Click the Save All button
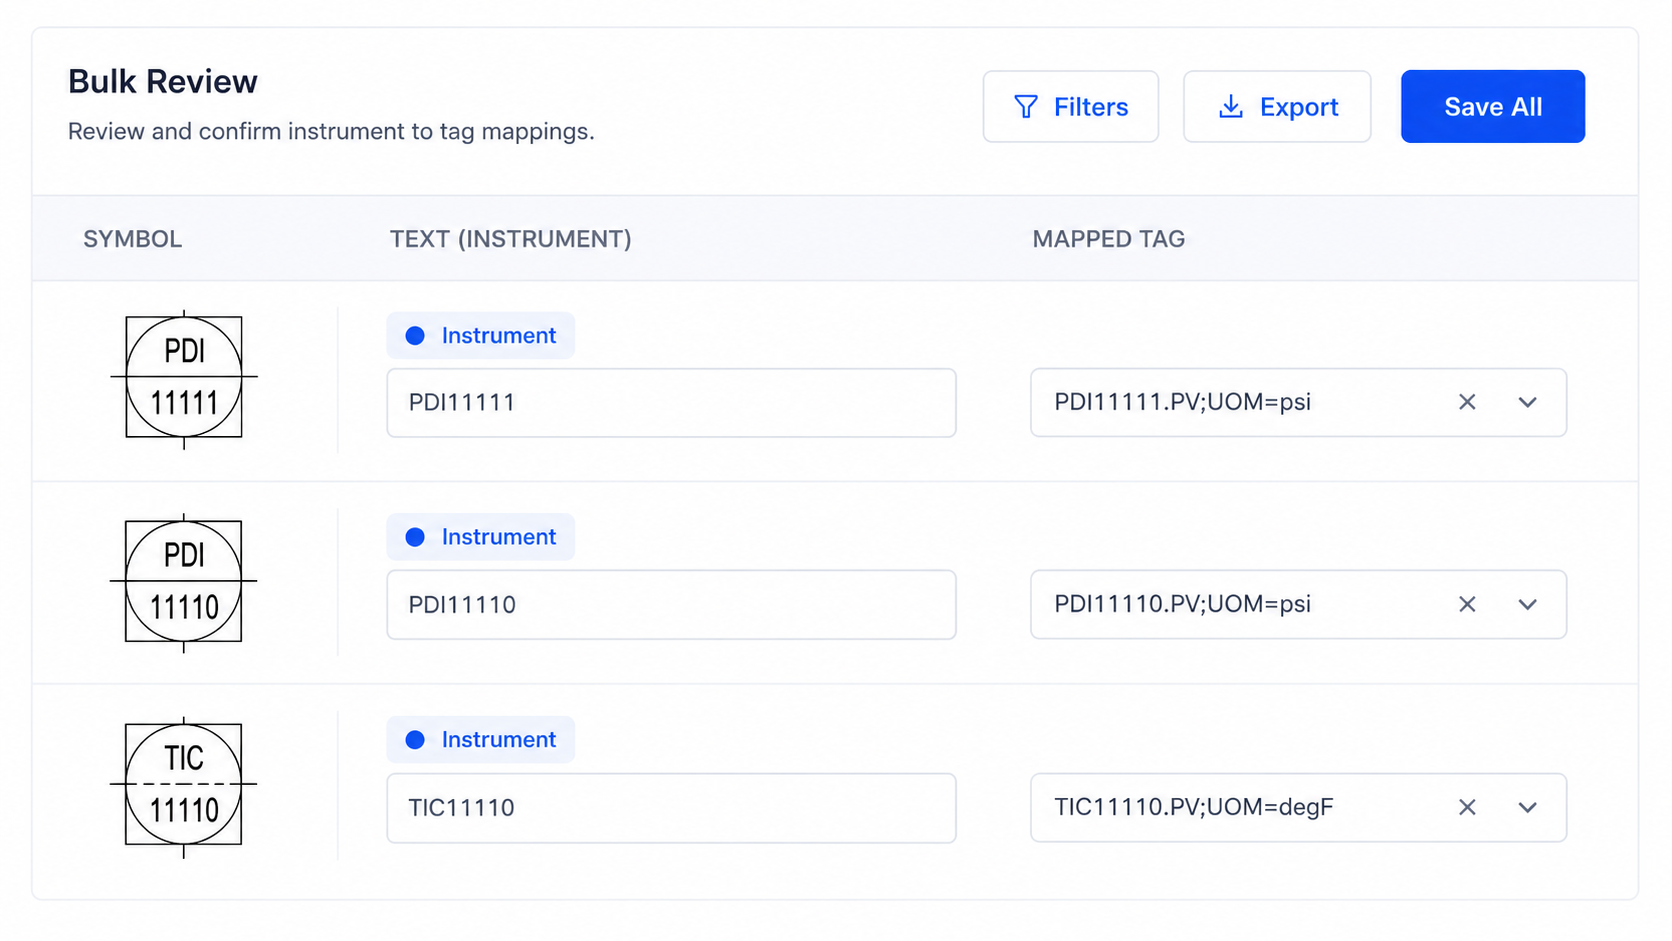 point(1492,106)
